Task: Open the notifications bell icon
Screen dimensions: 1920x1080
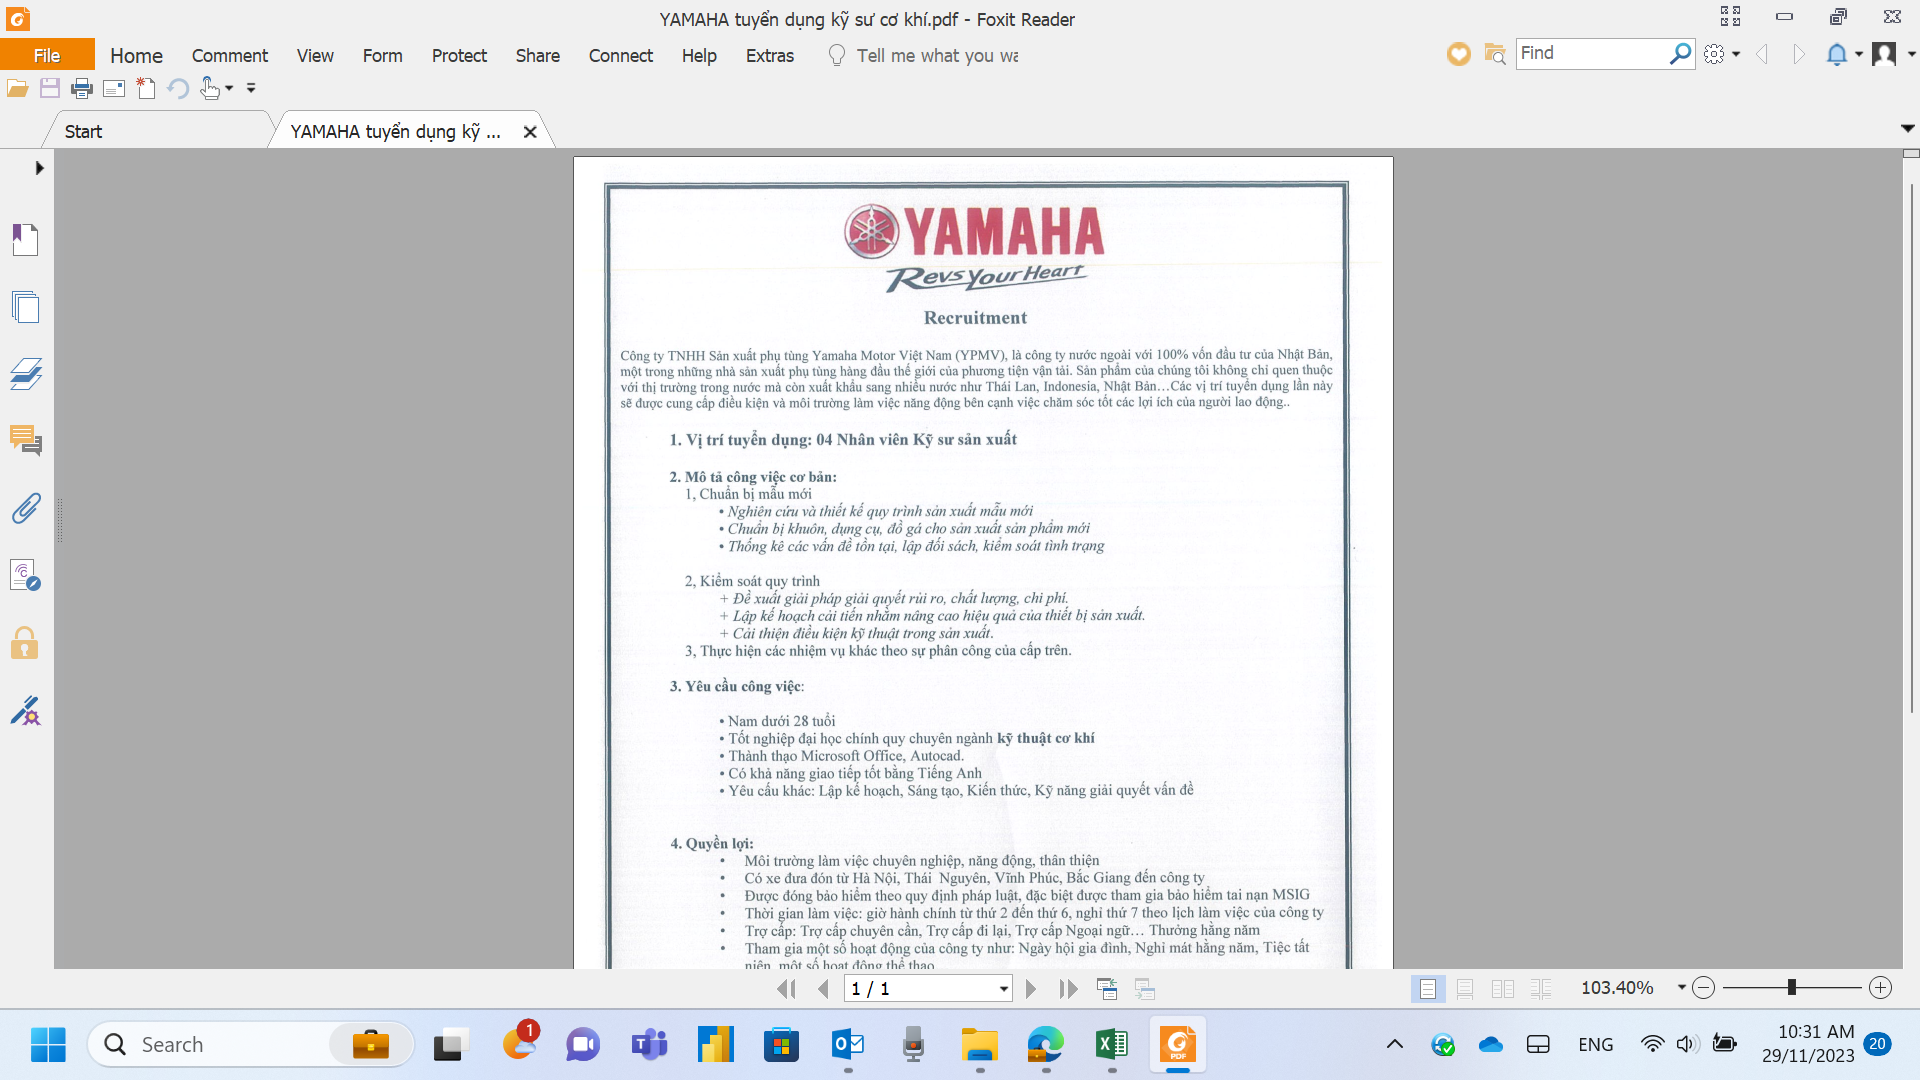Action: (1837, 54)
